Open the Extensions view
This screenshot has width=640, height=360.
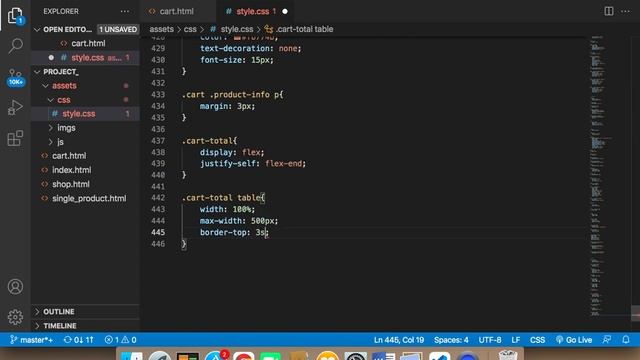[x=15, y=138]
